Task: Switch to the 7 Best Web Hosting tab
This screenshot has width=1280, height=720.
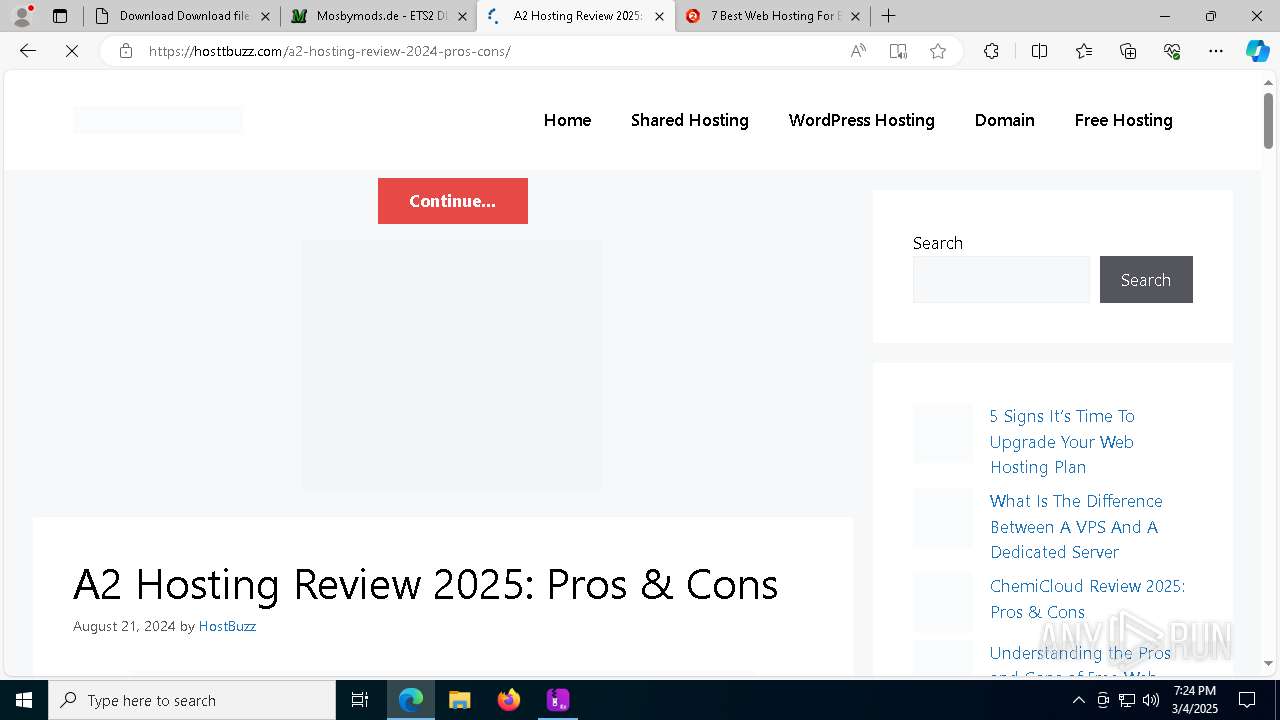Action: pyautogui.click(x=773, y=16)
